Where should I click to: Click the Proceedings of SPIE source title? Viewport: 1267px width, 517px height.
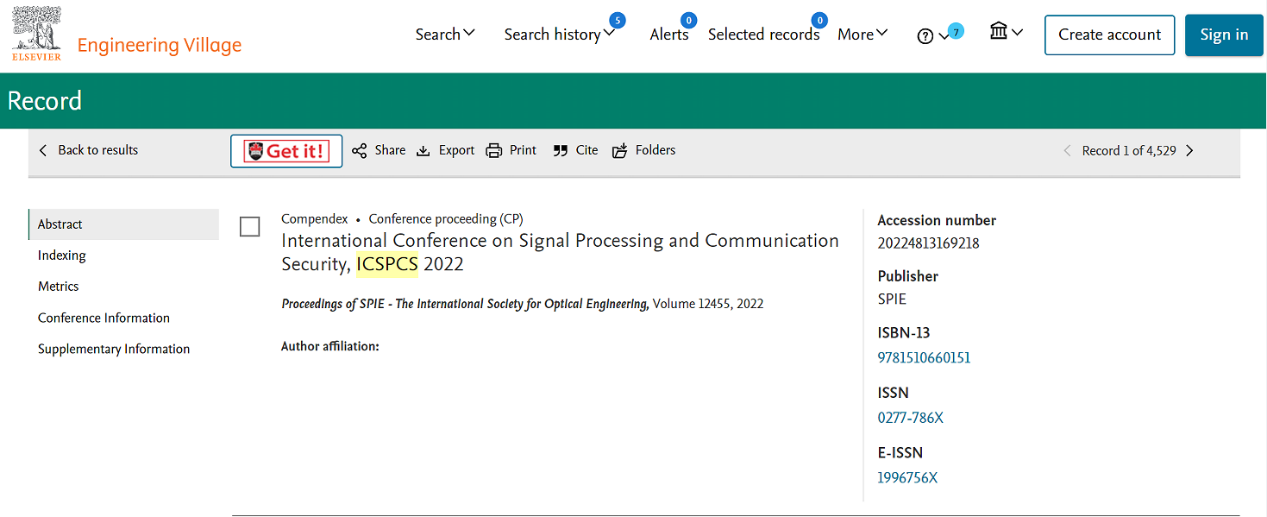pos(465,303)
